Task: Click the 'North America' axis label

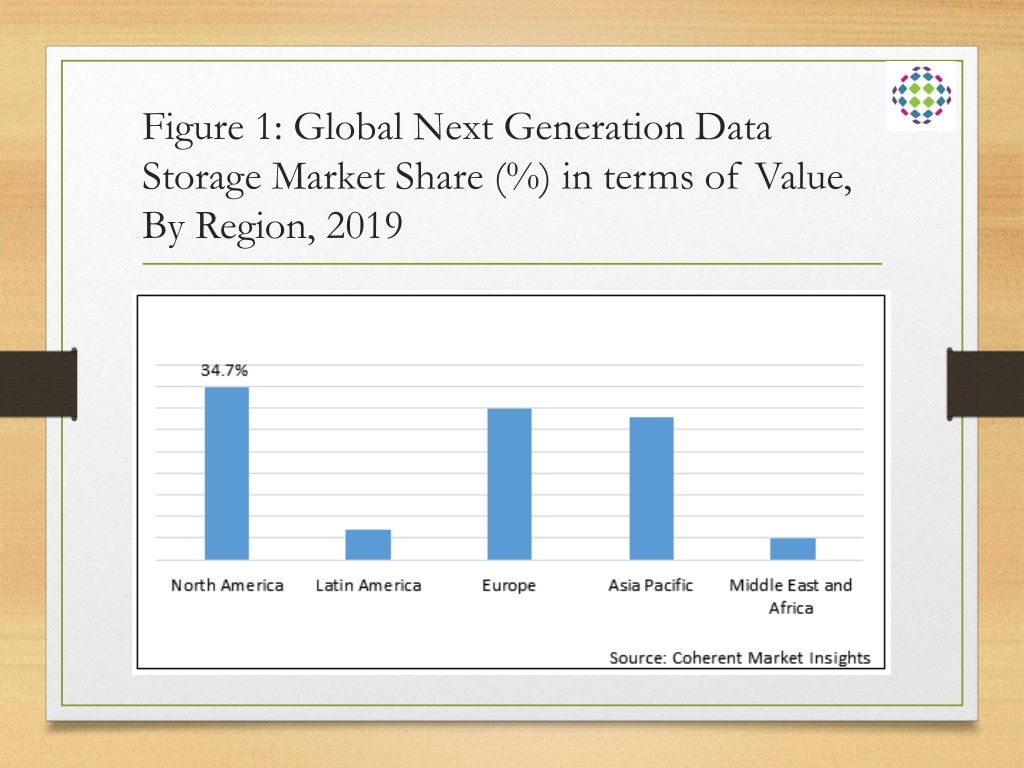Action: pyautogui.click(x=227, y=585)
